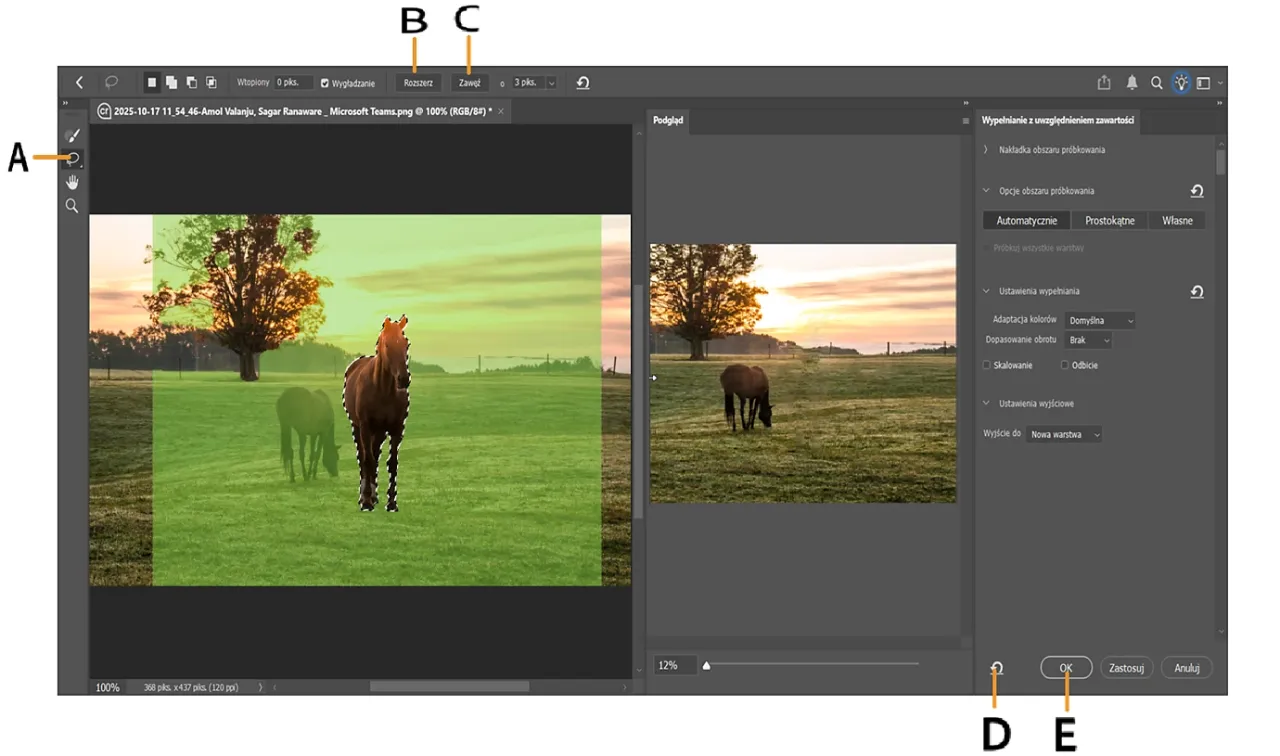The height and width of the screenshot is (756, 1280).
Task: Enable the Skalowanie checkbox
Action: (985, 365)
